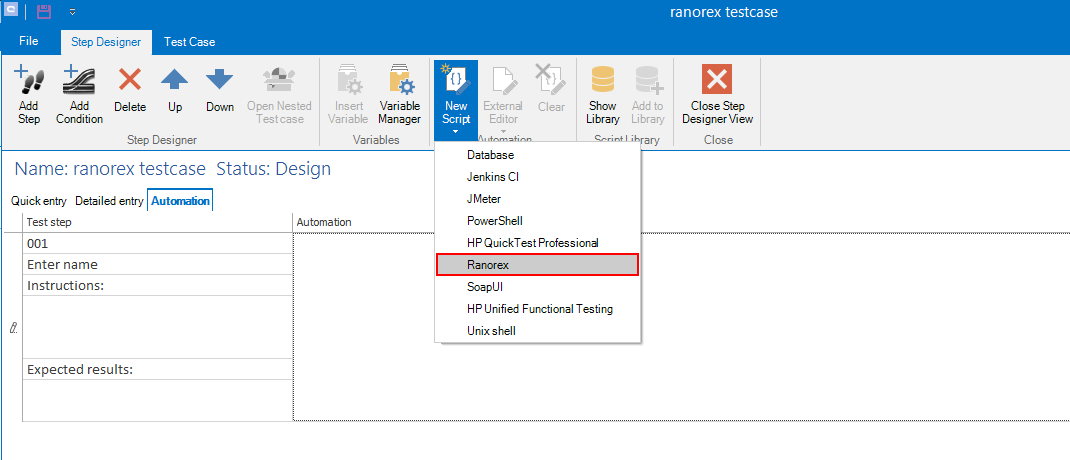Open the File menu
The width and height of the screenshot is (1070, 460).
29,42
